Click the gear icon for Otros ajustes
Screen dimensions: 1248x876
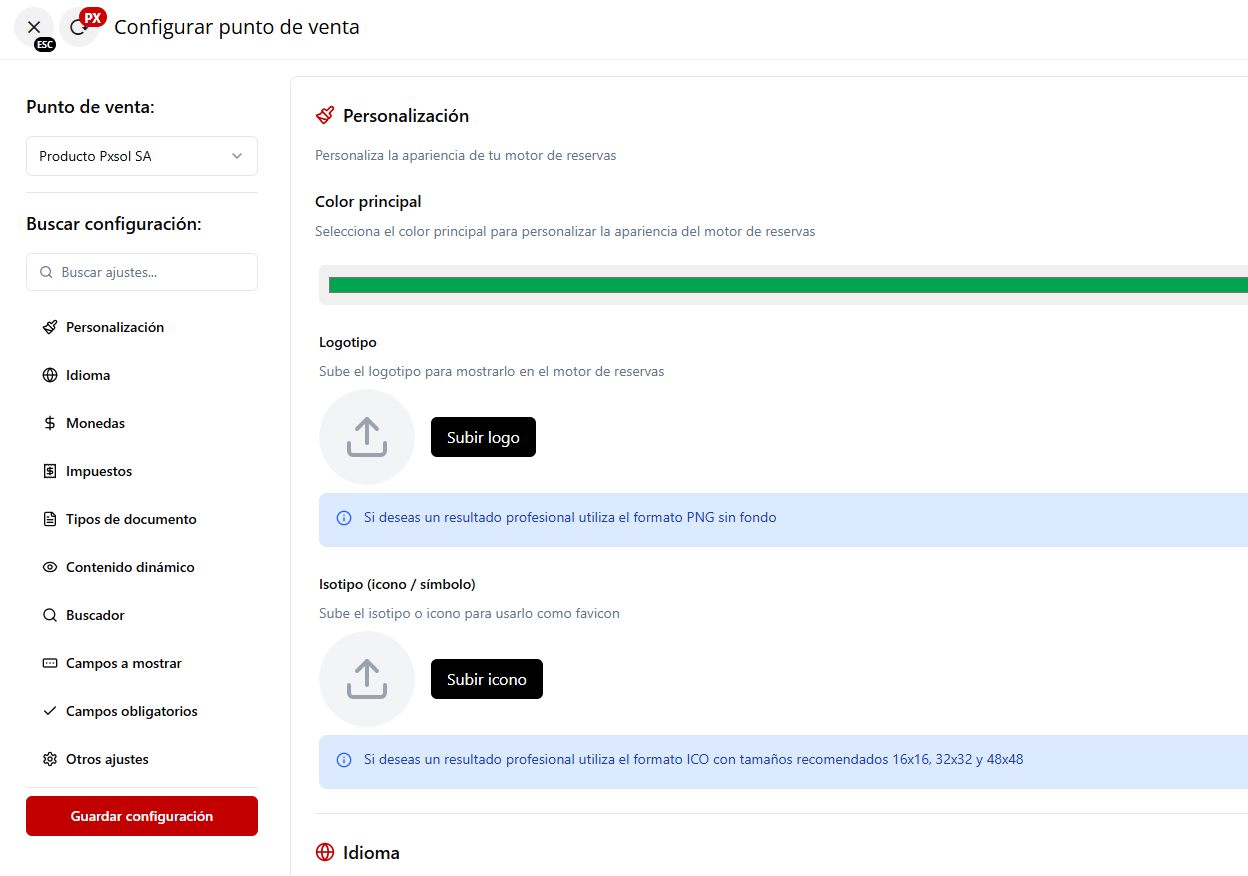point(50,759)
